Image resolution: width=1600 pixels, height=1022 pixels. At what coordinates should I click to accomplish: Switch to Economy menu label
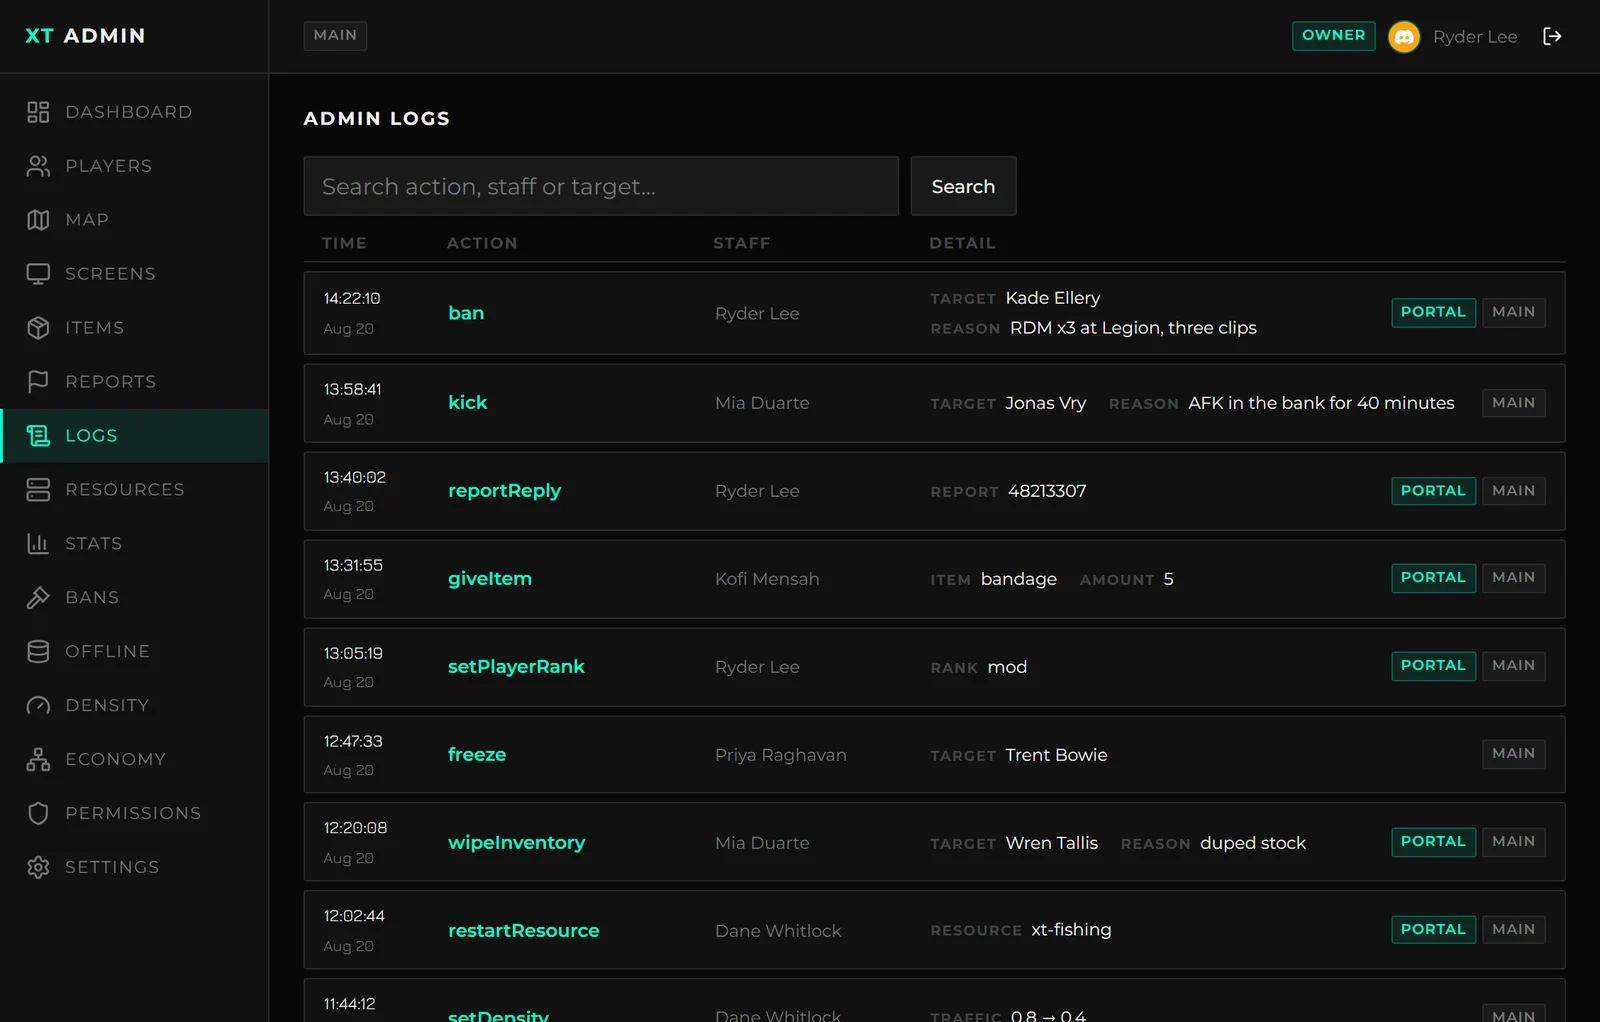pos(116,760)
